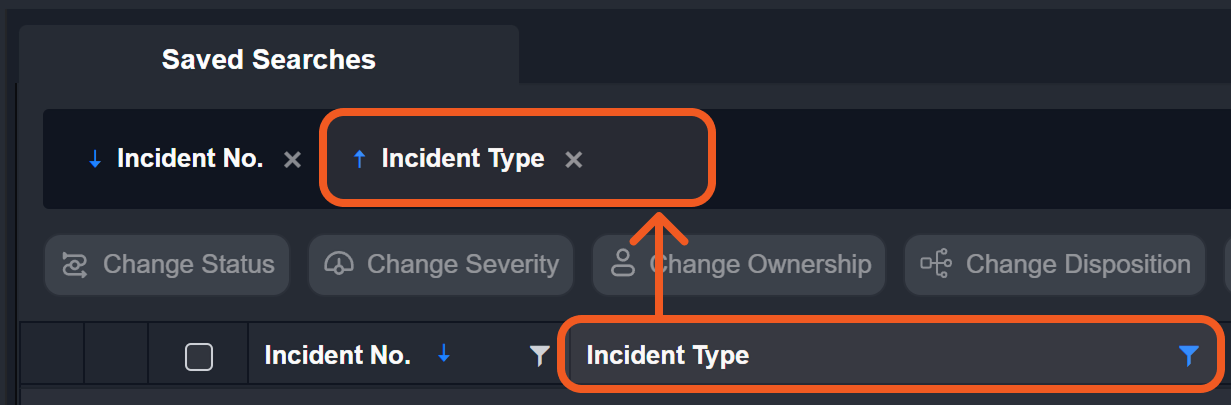Click the down arrow on Incident No. chip
Image resolution: width=1231 pixels, height=405 pixels.
click(x=95, y=159)
